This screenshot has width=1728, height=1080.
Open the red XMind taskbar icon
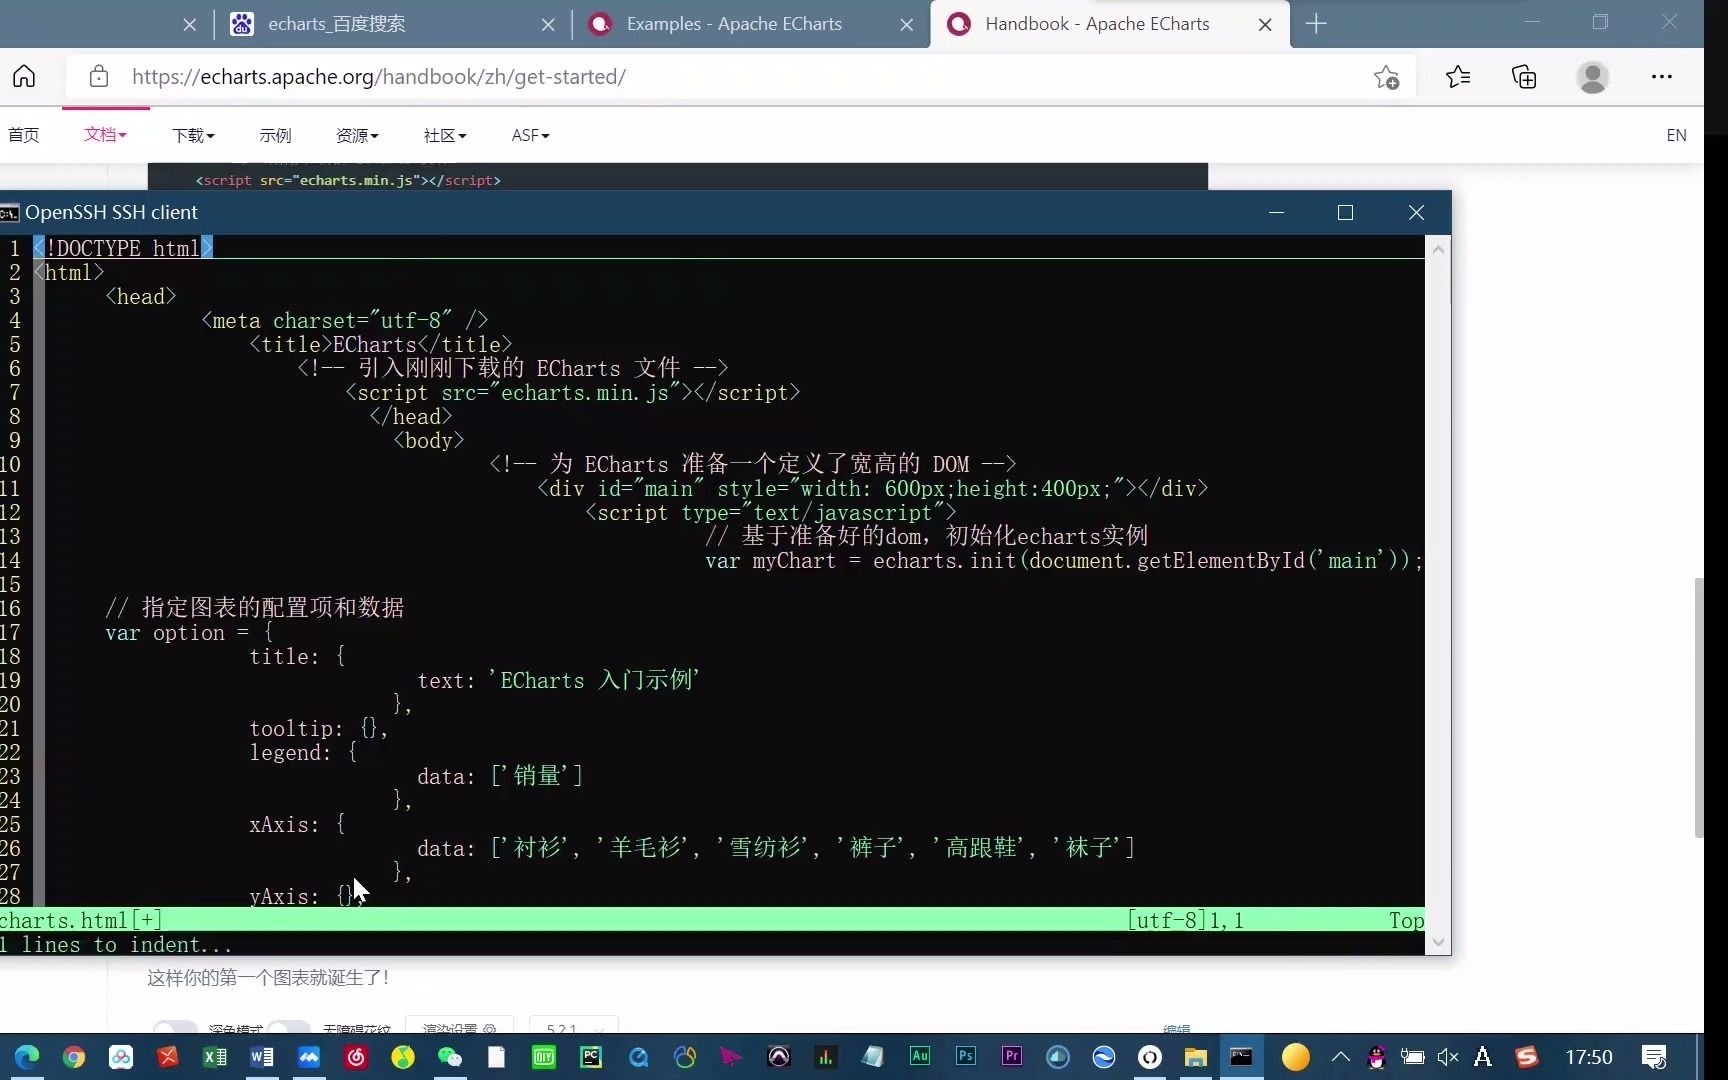coord(168,1057)
